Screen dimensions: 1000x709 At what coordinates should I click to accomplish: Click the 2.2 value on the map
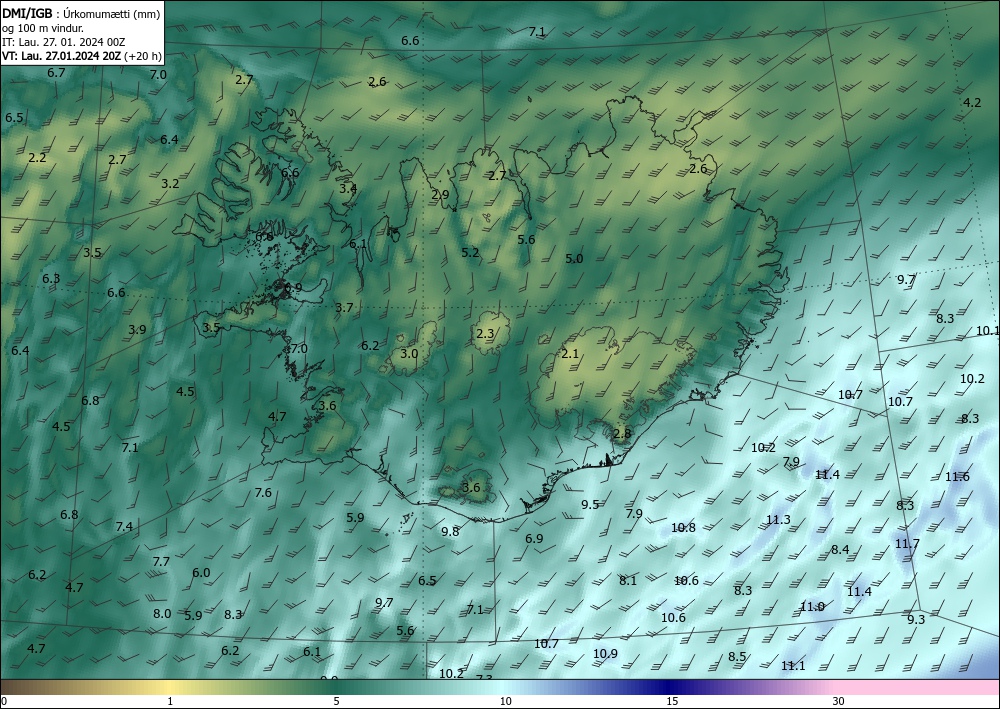[38, 157]
